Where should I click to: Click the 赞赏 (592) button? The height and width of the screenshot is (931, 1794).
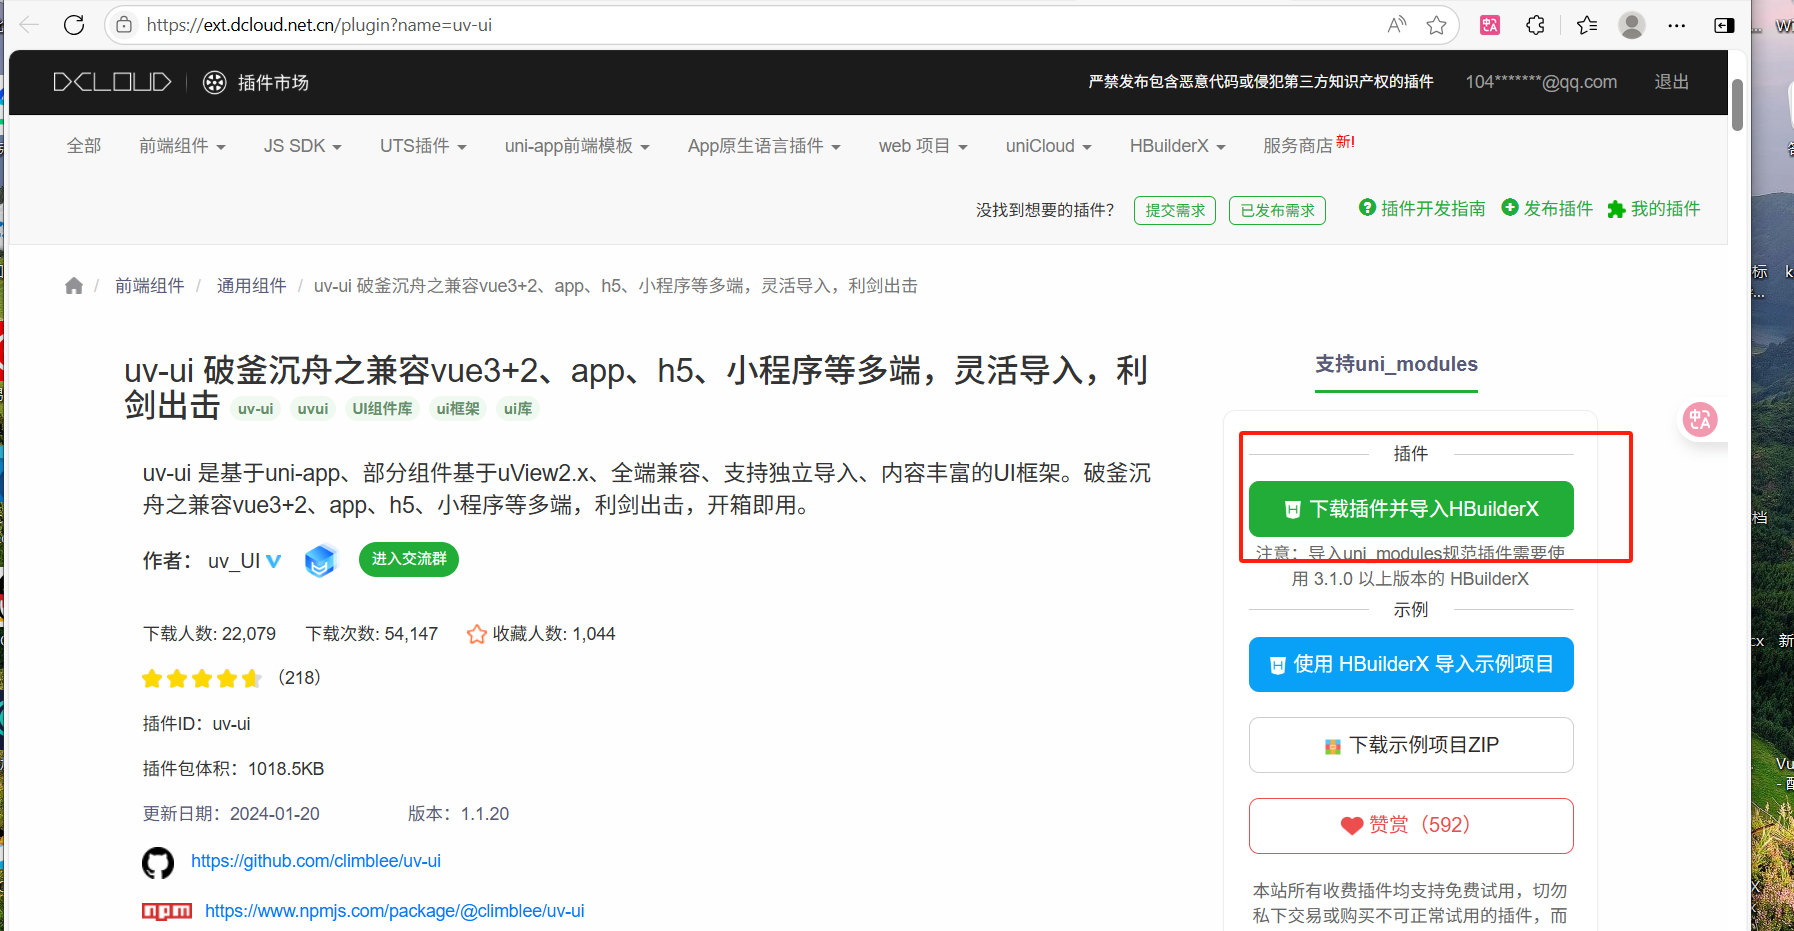[1411, 826]
